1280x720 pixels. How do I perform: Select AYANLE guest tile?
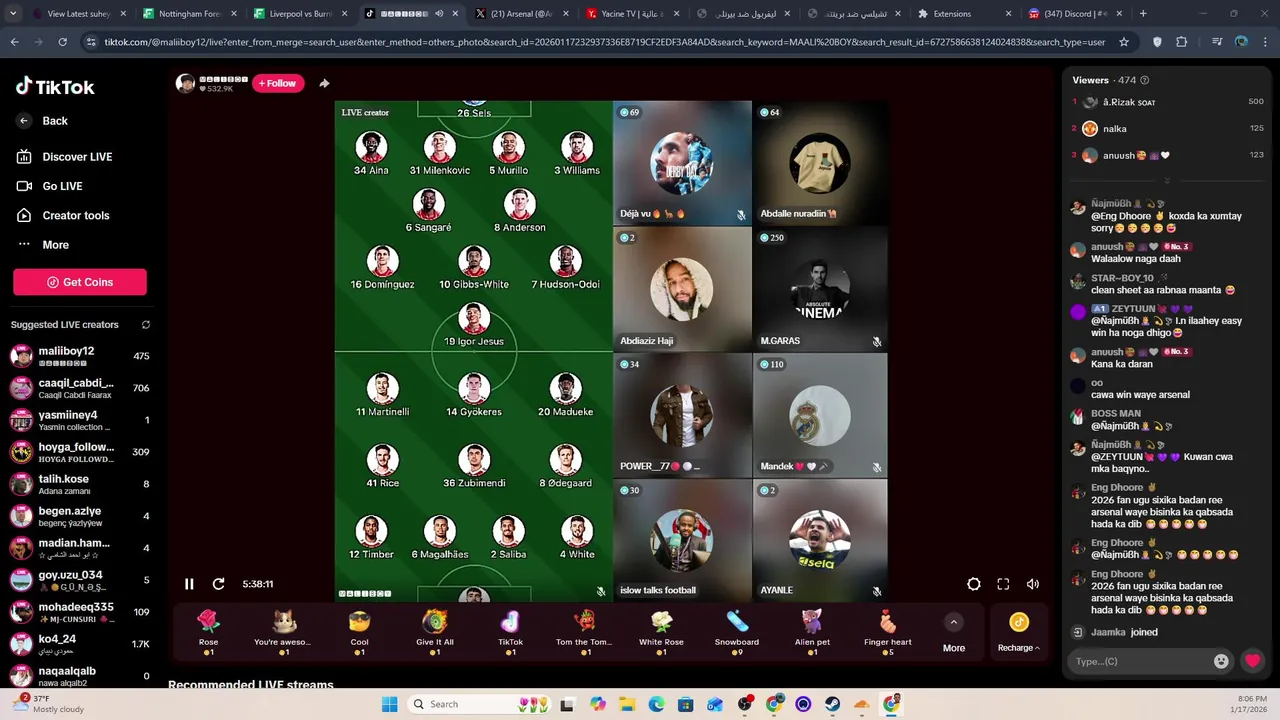pos(820,540)
